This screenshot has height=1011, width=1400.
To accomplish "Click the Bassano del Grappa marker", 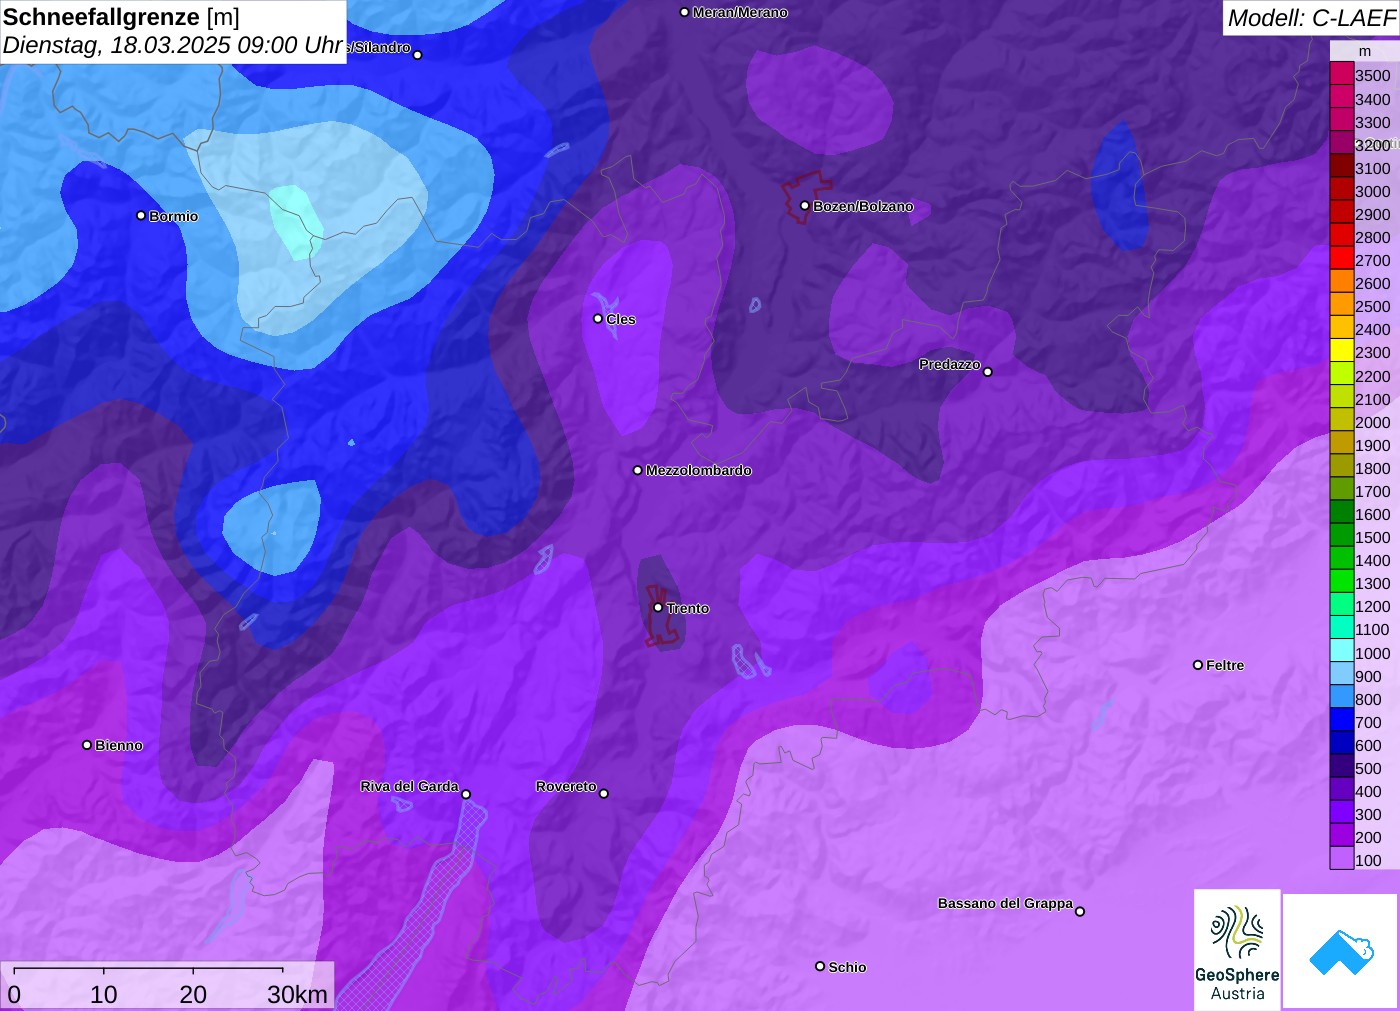I will pyautogui.click(x=1080, y=911).
